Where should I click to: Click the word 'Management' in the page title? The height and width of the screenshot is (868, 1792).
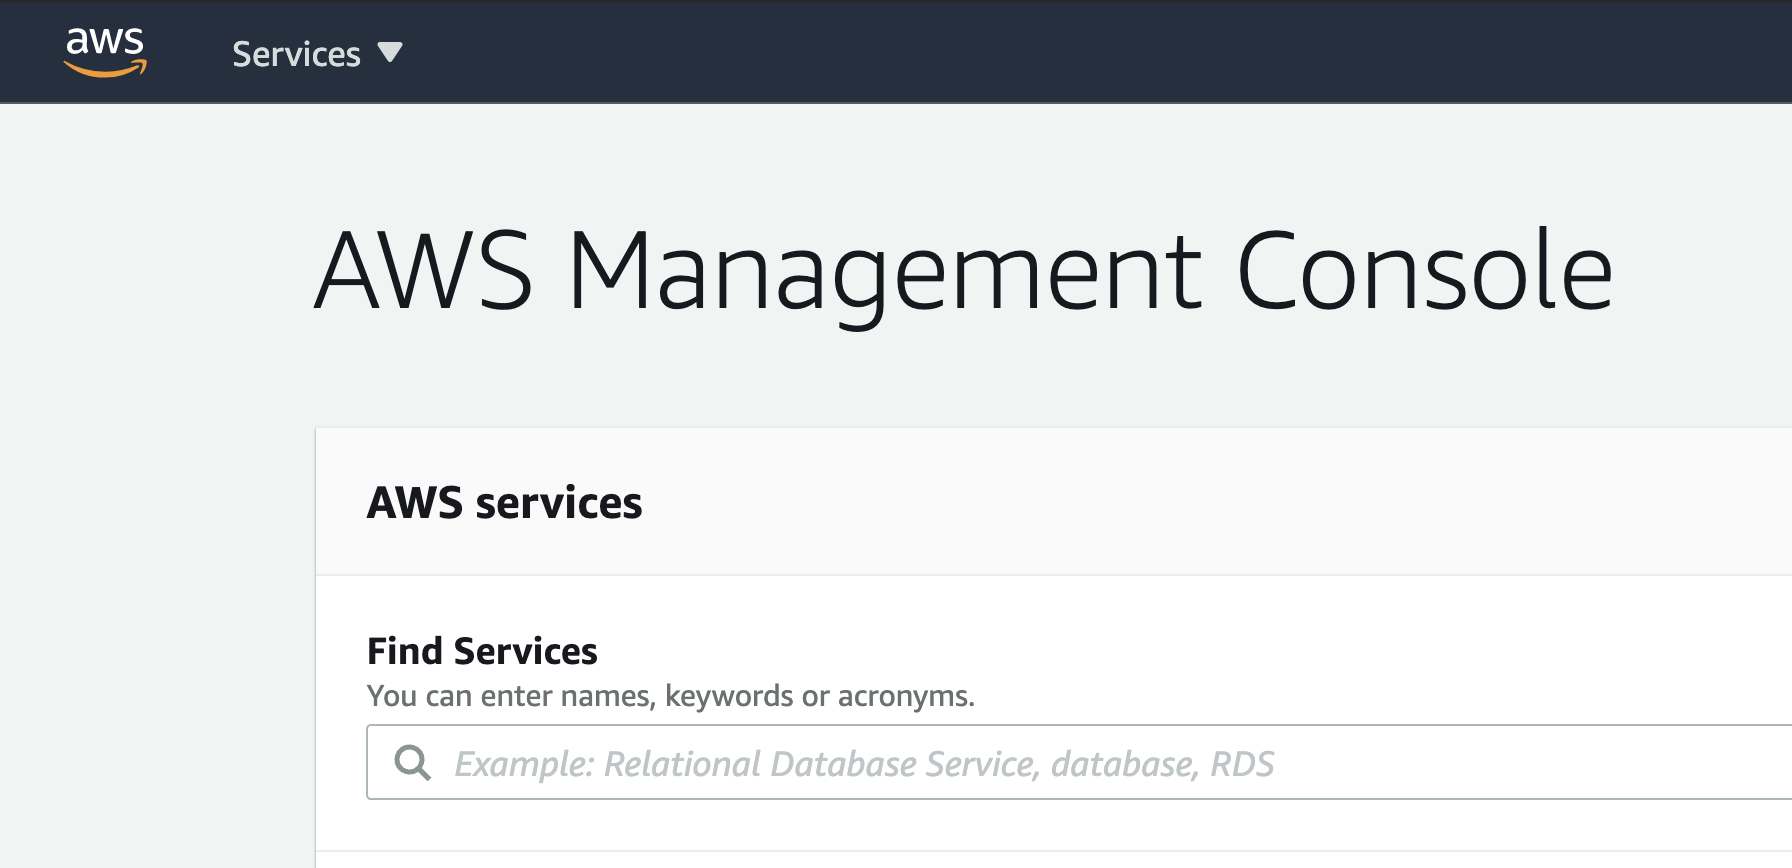[885, 271]
